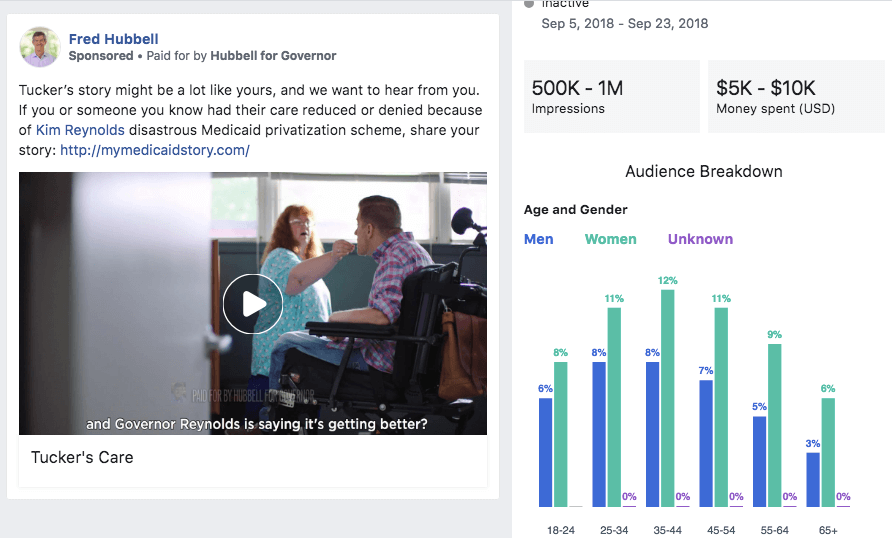Click the video subtitle caption text

click(x=257, y=424)
